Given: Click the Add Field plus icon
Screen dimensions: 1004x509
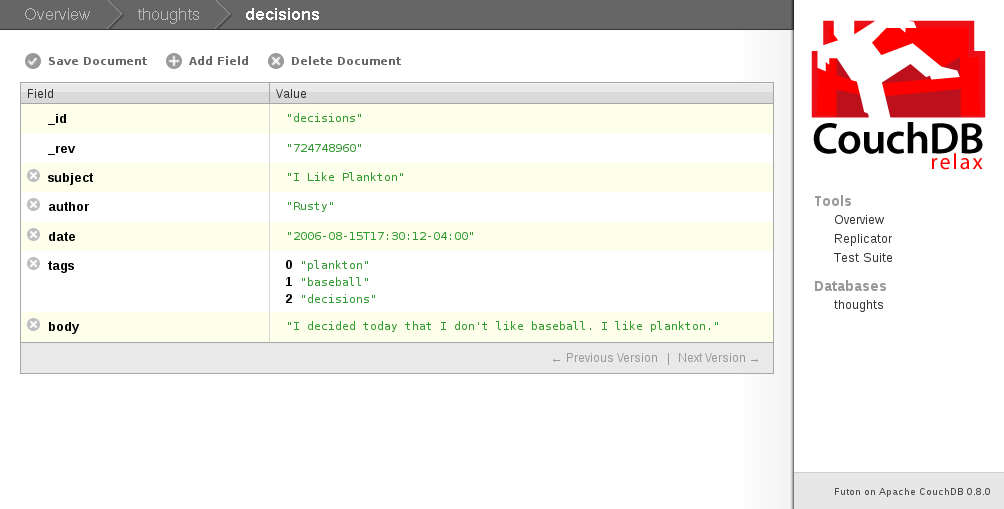Looking at the screenshot, I should (x=174, y=61).
